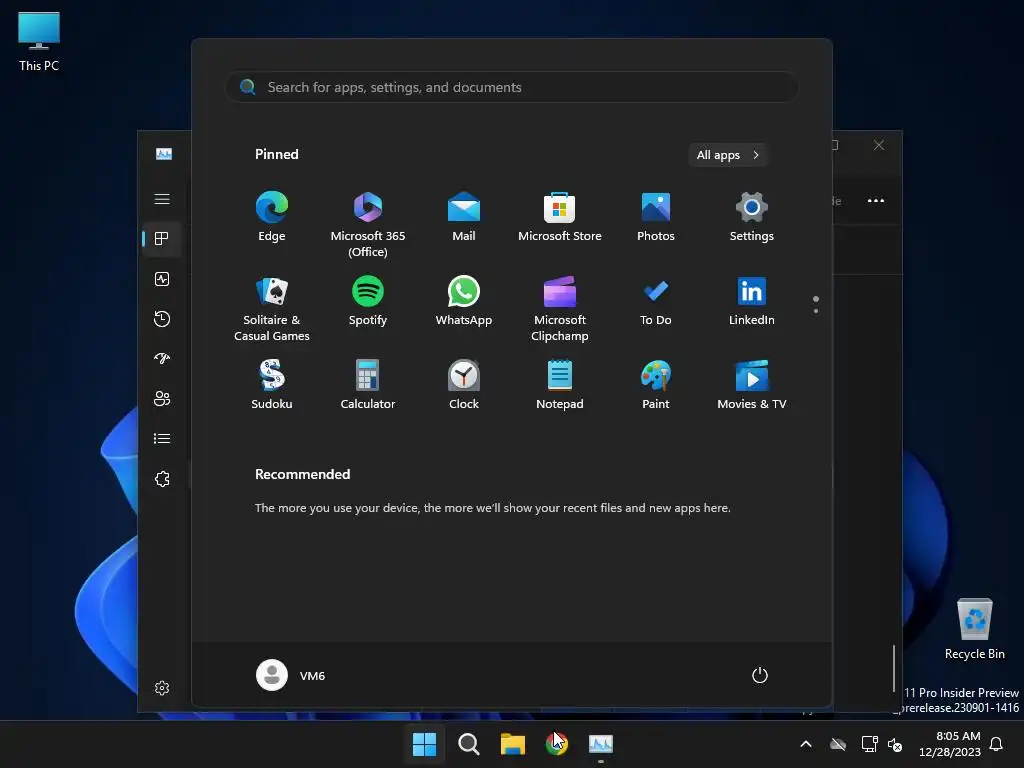
Task: Open File Explorer from taskbar
Action: pos(513,744)
